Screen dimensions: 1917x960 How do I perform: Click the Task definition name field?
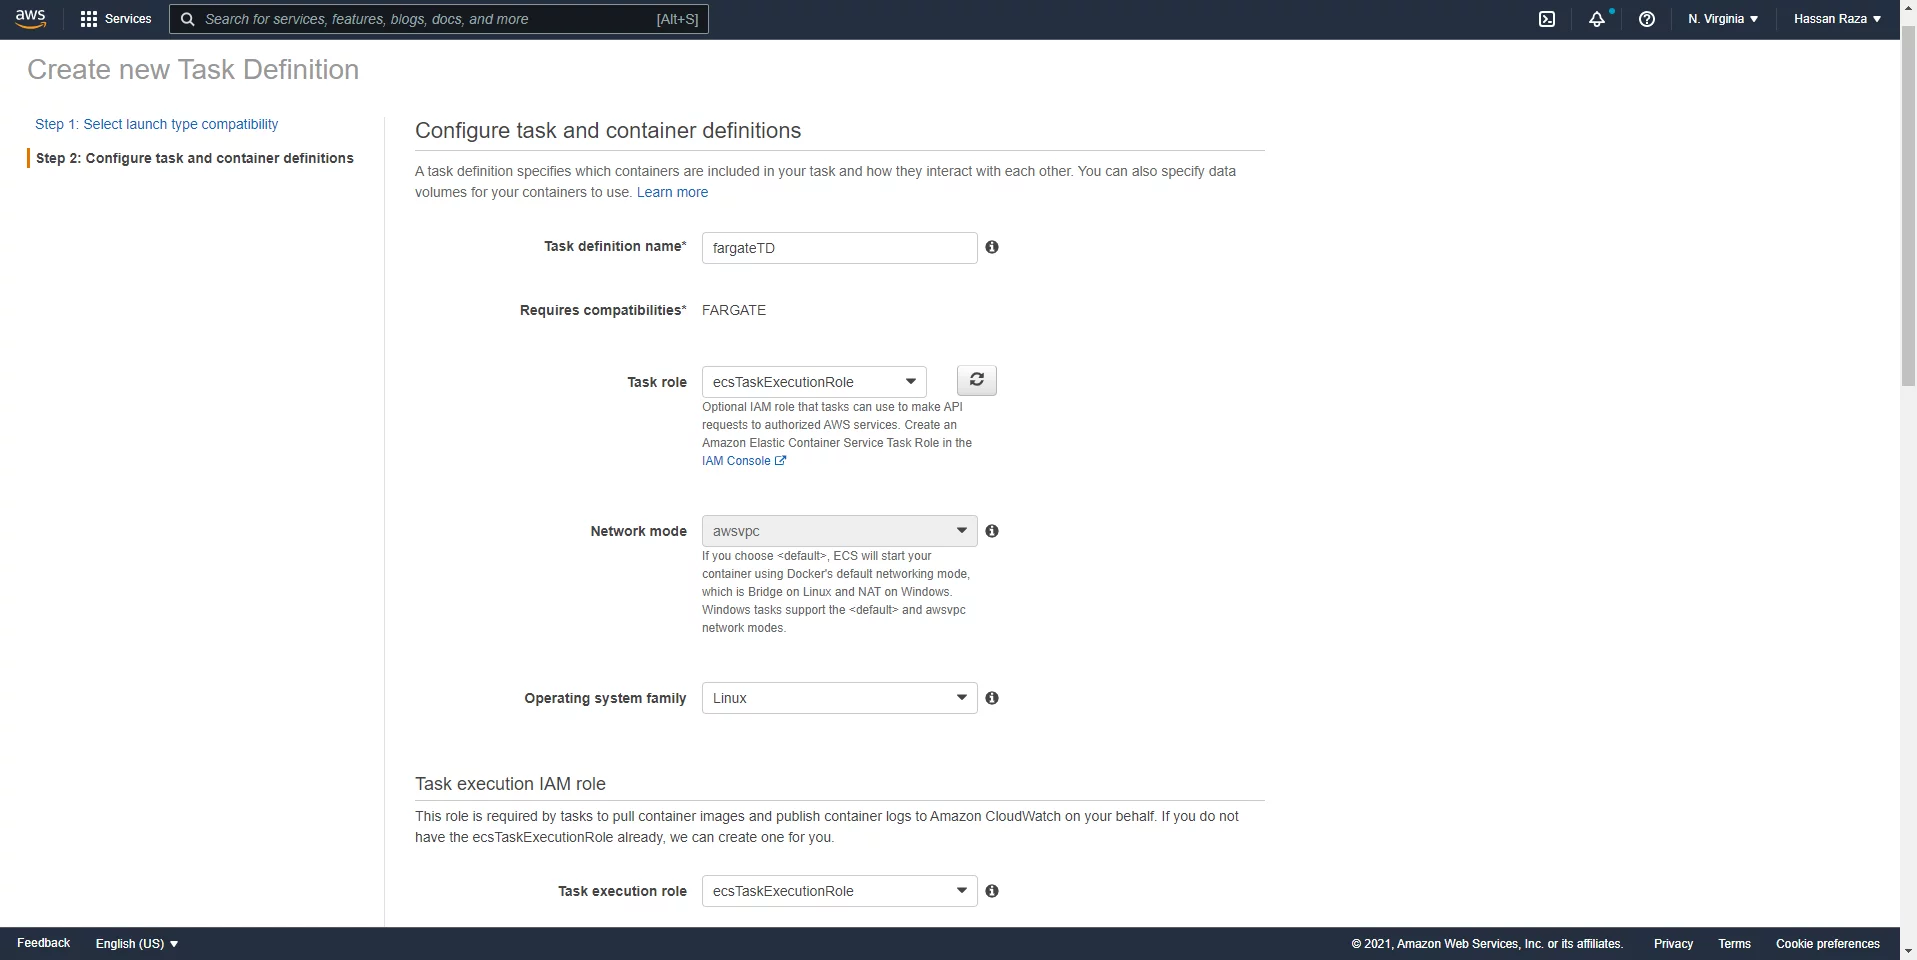click(839, 248)
